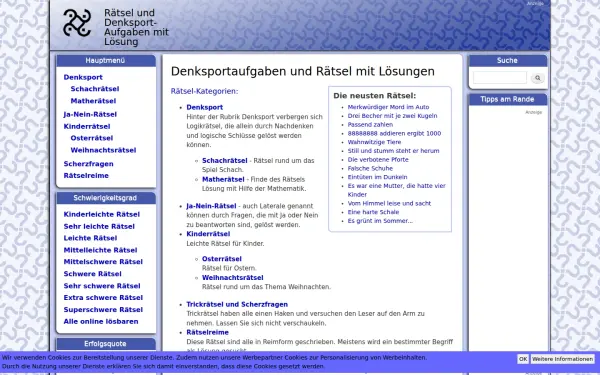Select Kinderrätsel in the Hauptmenü
The height and width of the screenshot is (375, 600).
[87, 126]
